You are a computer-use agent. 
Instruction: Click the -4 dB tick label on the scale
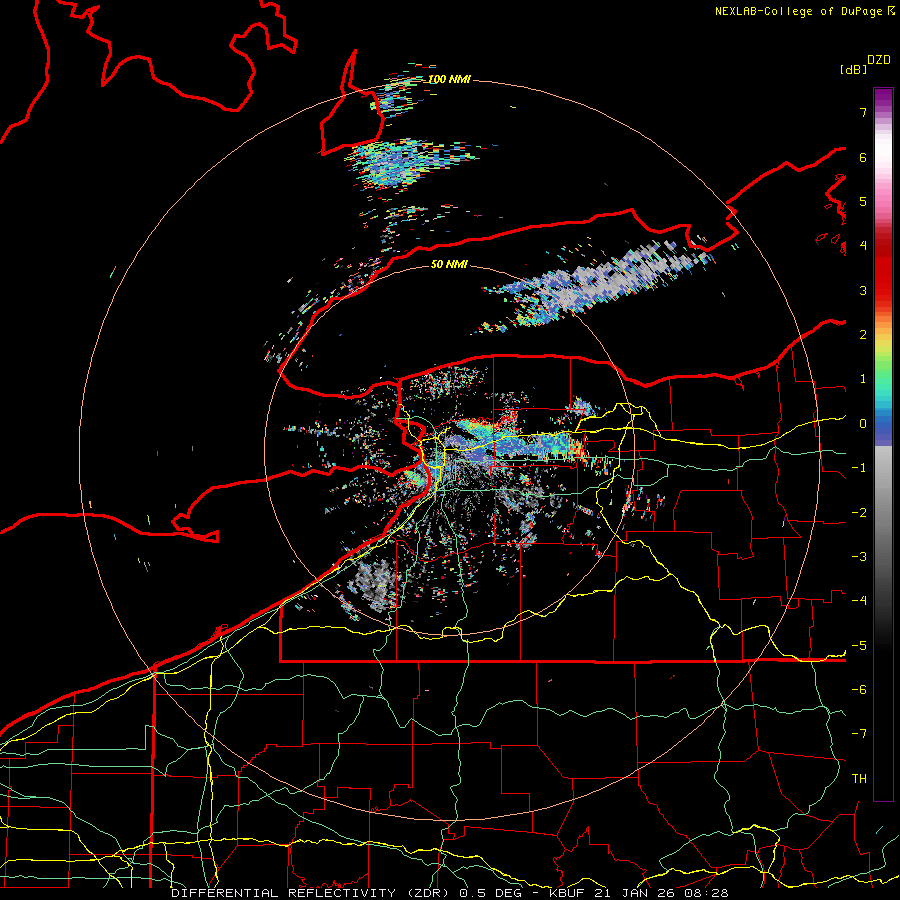pos(859,601)
